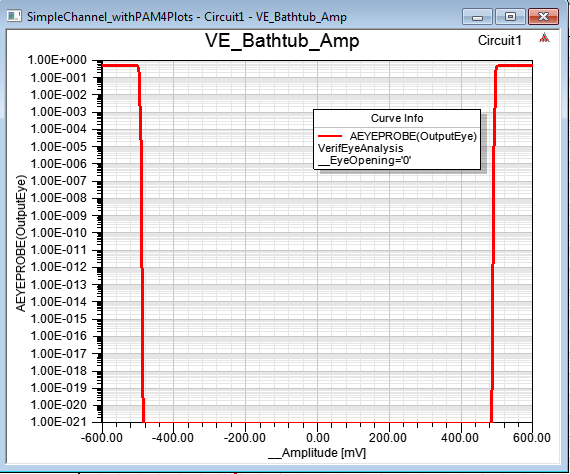This screenshot has height=474, width=570.
Task: Click the 1.00E-021 Y axis tick value
Action: tap(59, 422)
